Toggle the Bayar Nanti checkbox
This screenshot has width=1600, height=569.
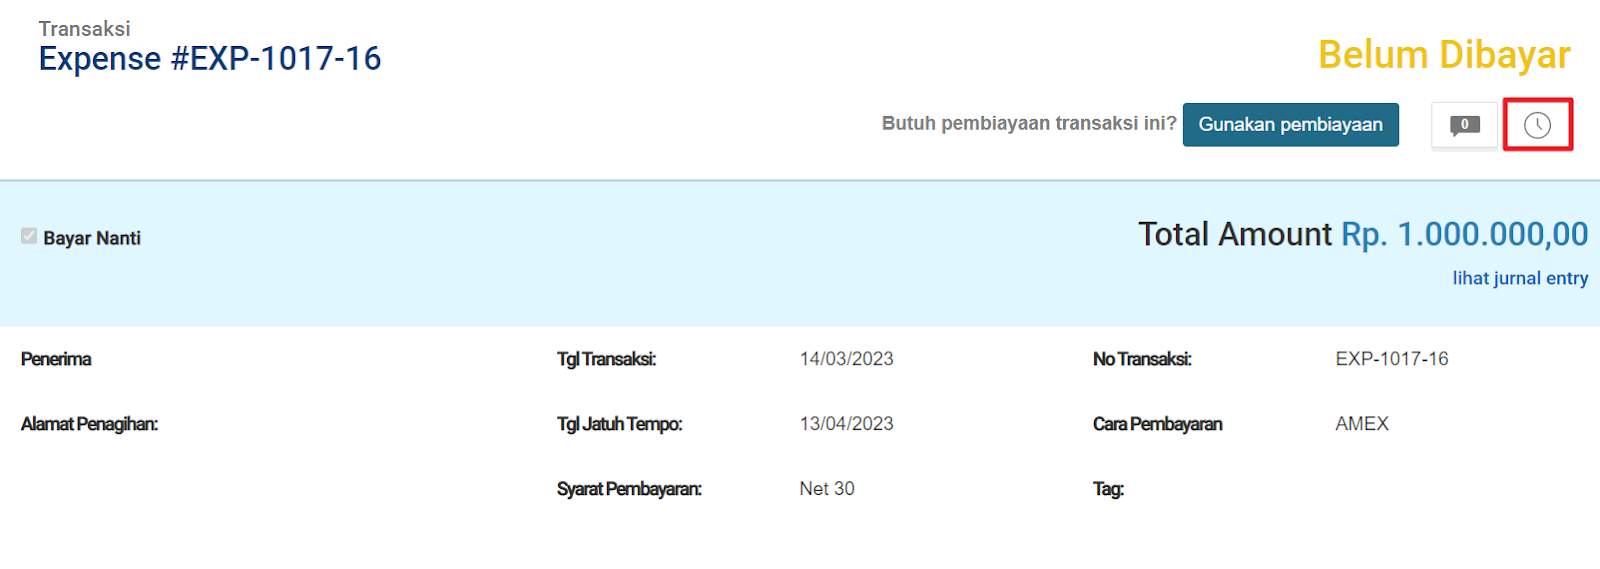click(29, 237)
